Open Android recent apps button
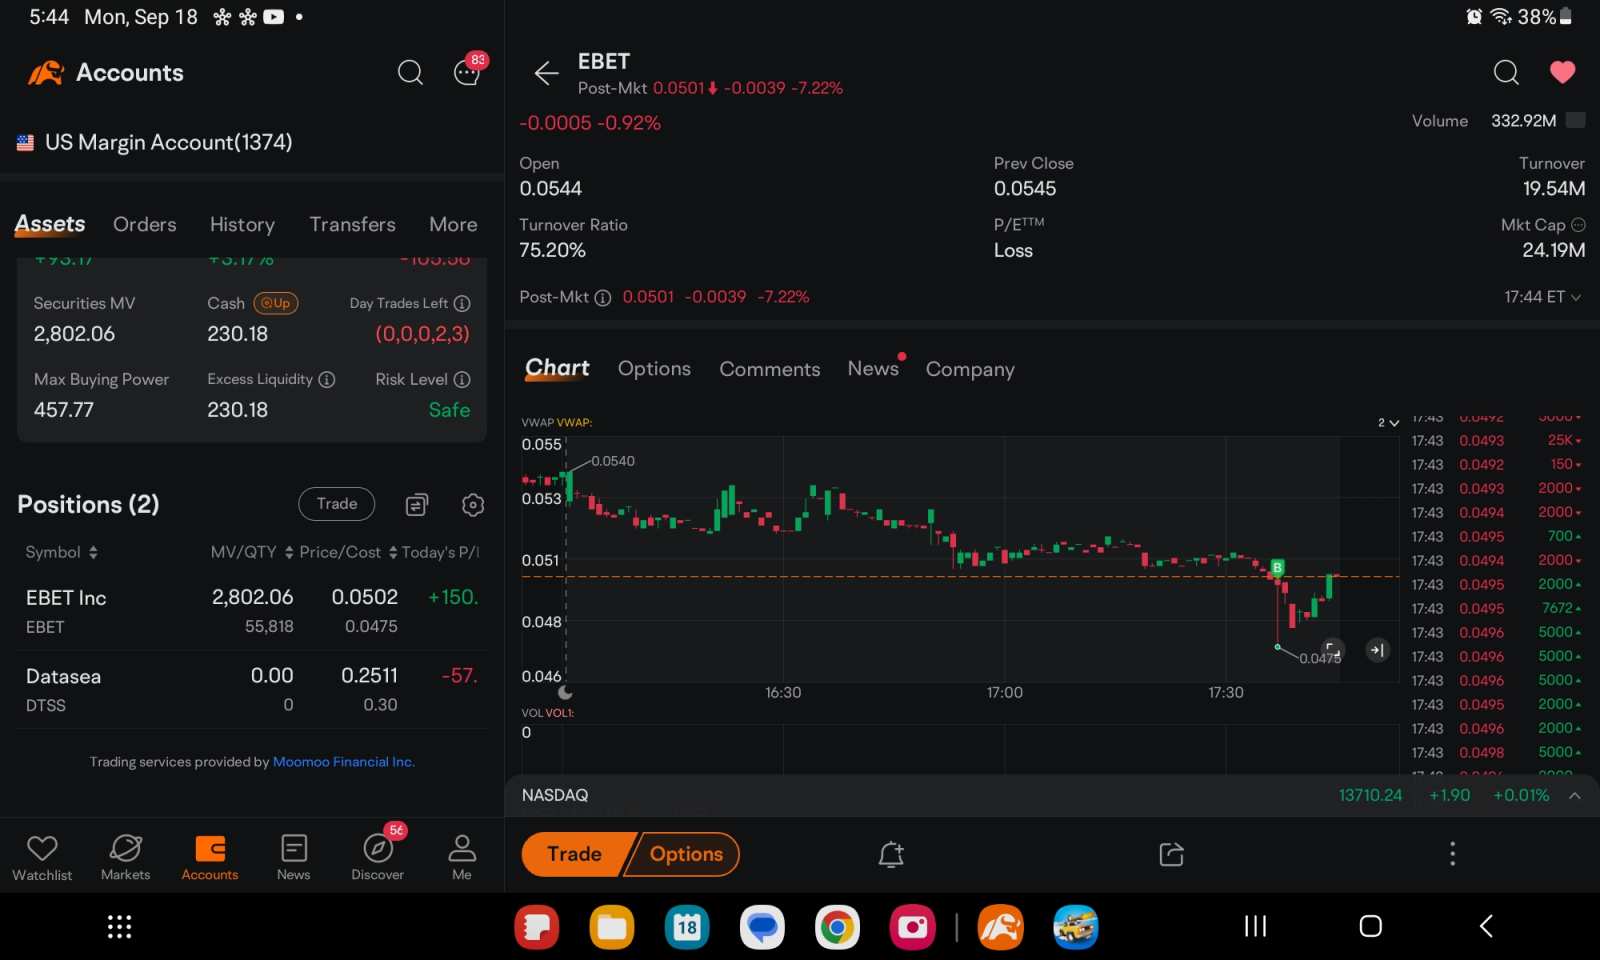 click(1255, 926)
